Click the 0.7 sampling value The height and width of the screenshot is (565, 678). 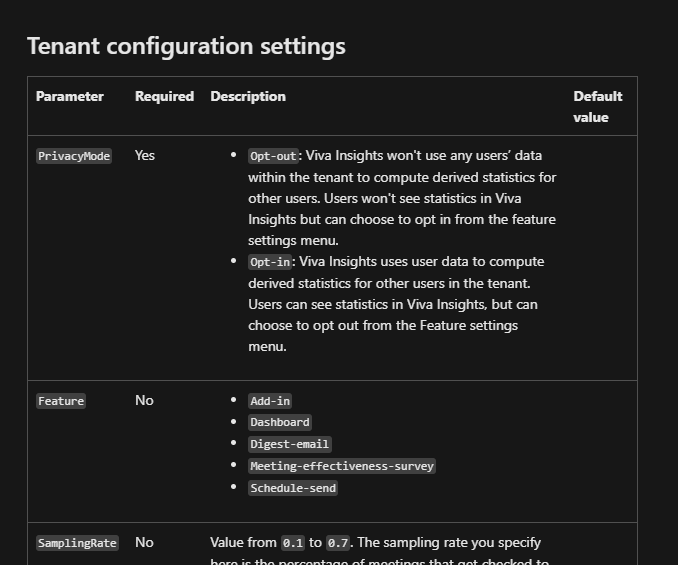pyautogui.click(x=338, y=543)
